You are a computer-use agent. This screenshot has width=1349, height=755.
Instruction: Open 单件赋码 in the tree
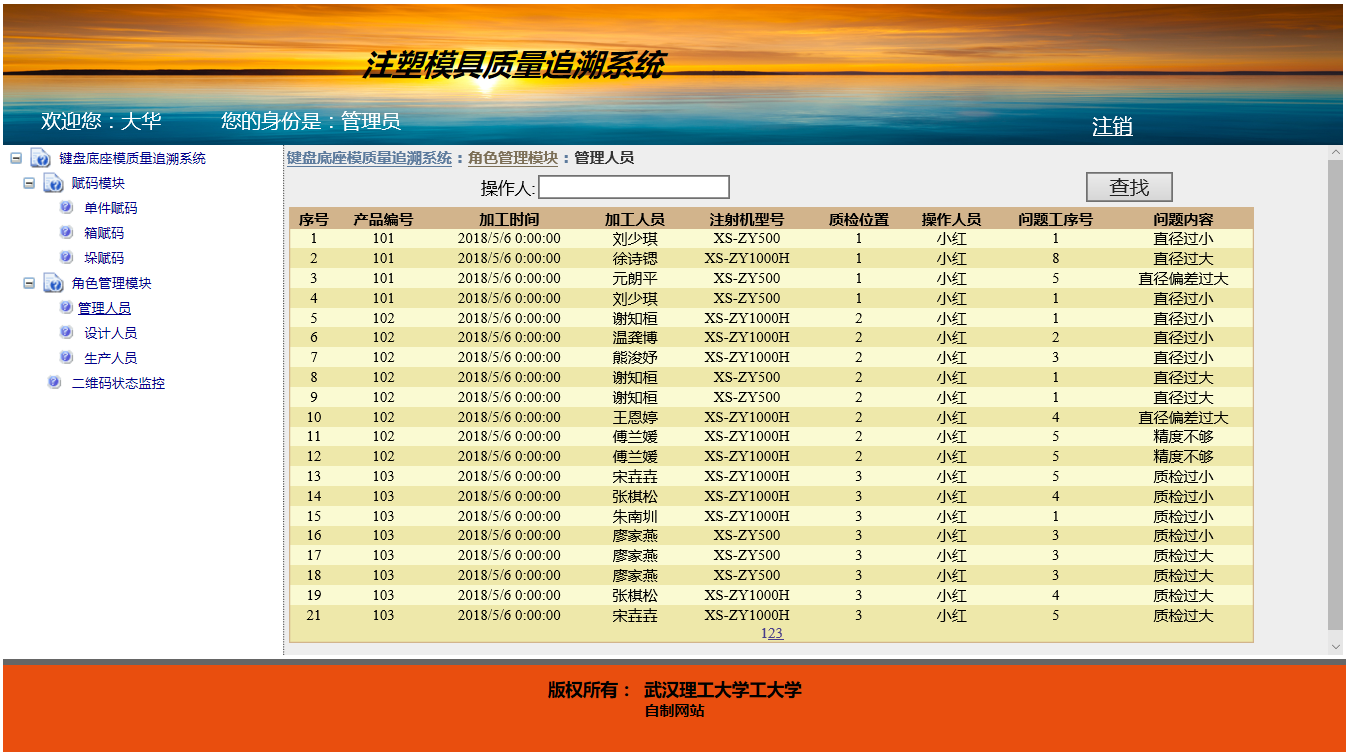point(111,208)
